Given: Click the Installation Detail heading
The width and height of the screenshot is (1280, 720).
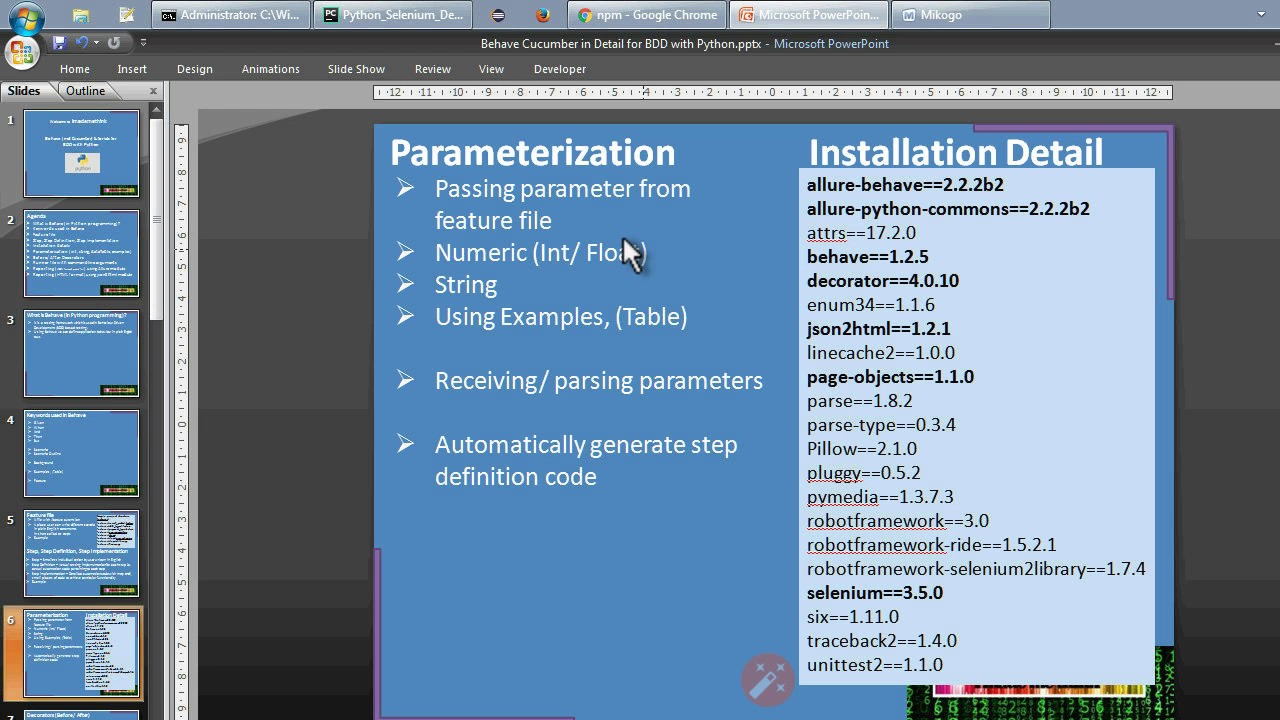Looking at the screenshot, I should 955,153.
